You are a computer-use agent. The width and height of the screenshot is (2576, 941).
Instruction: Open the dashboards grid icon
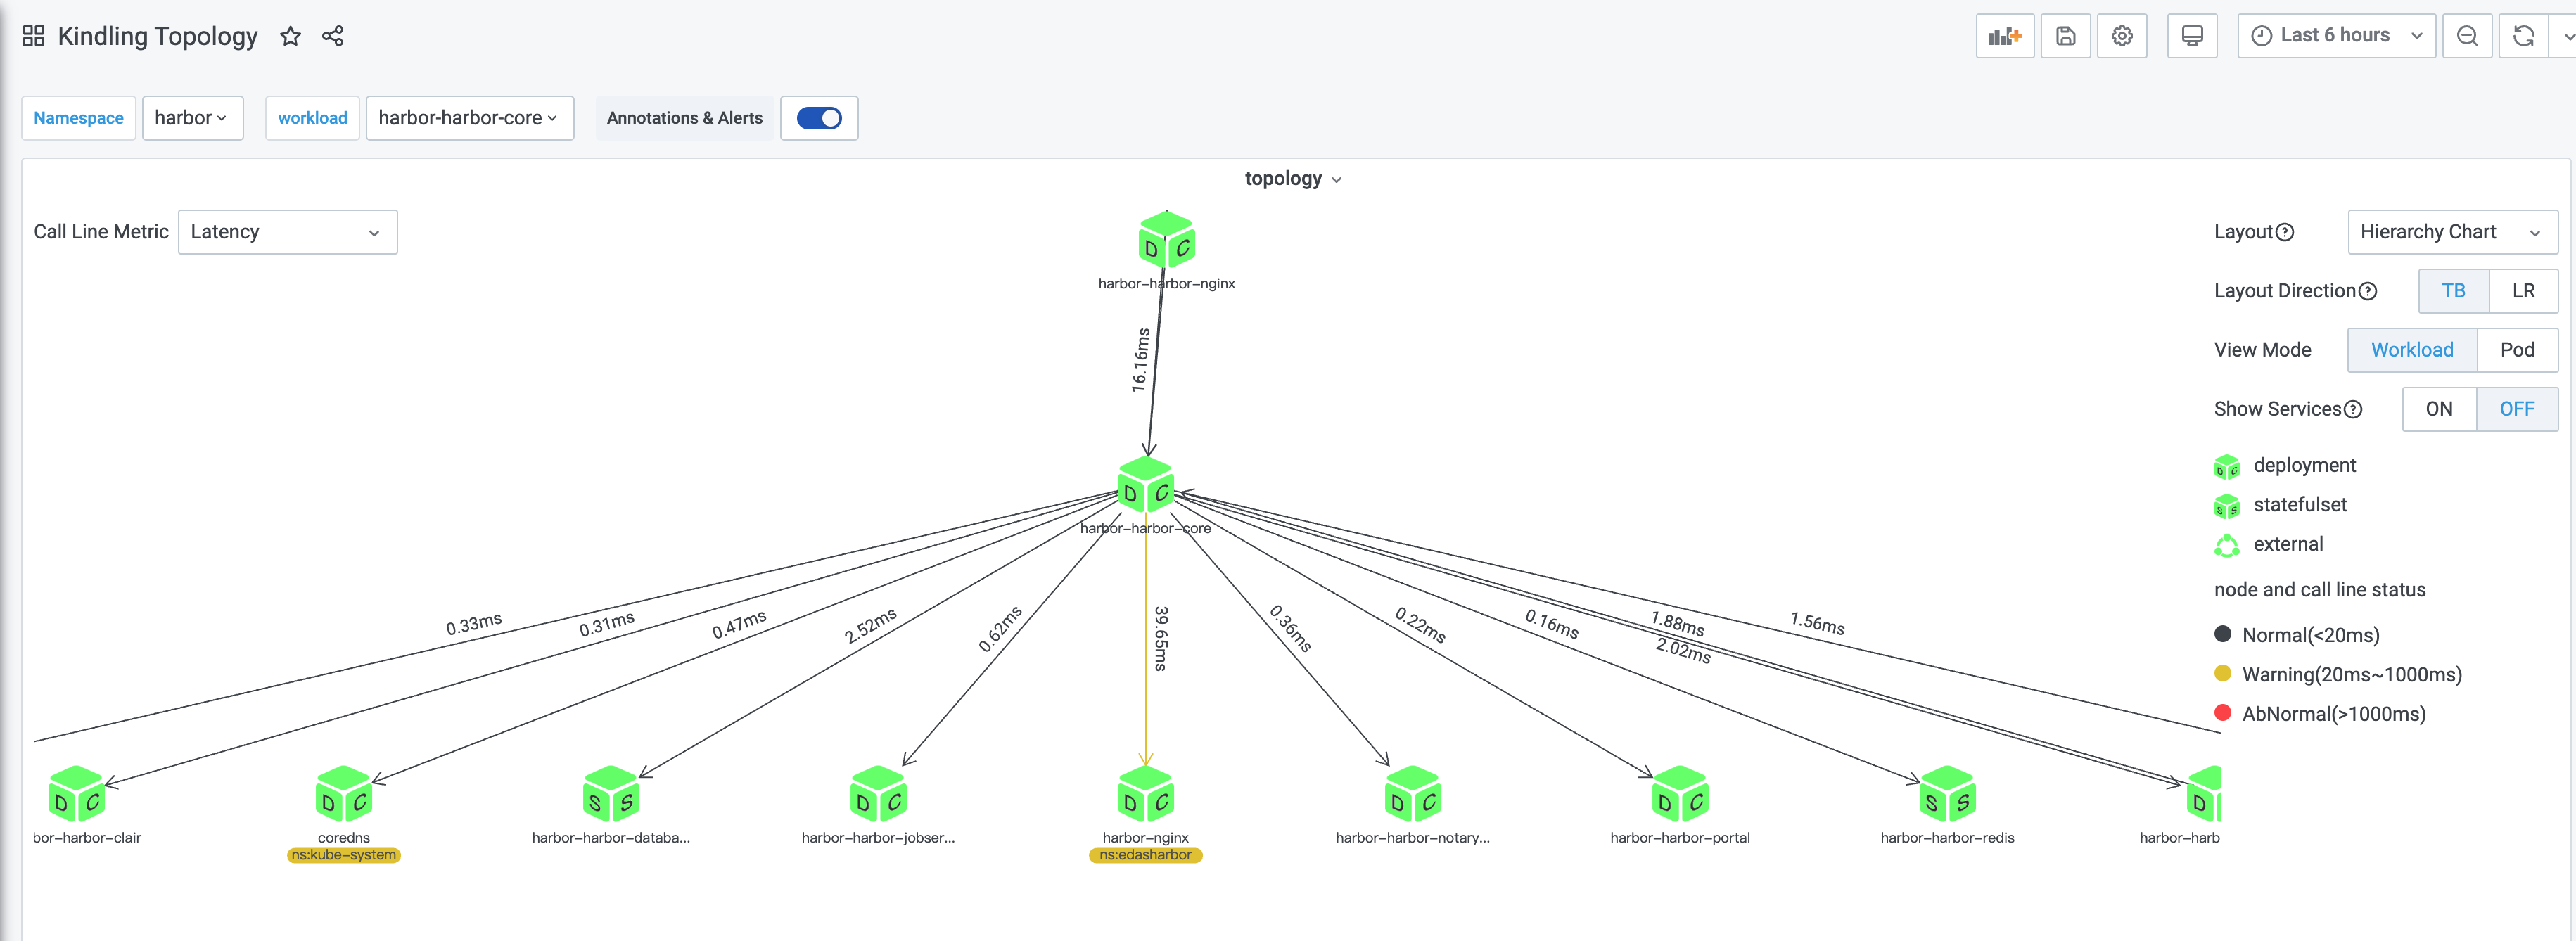pos(34,37)
